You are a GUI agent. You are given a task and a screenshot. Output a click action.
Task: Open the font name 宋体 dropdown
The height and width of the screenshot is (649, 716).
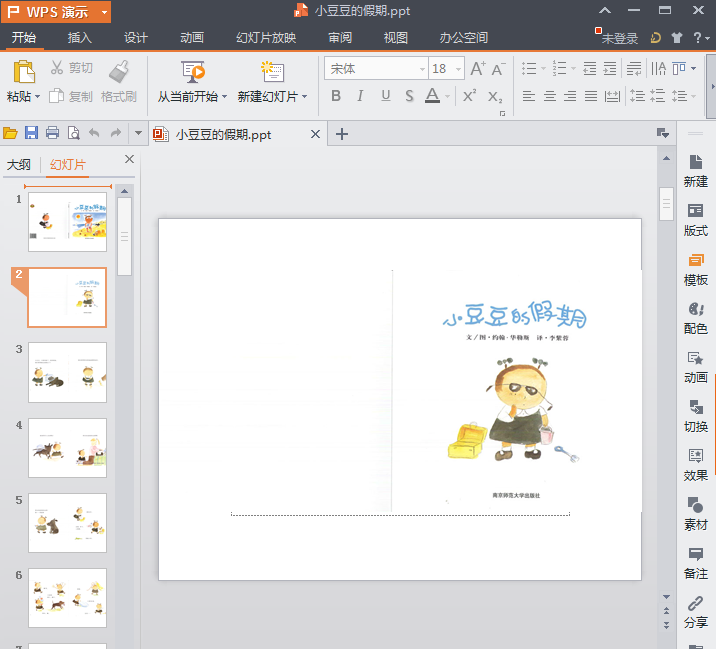[x=422, y=69]
